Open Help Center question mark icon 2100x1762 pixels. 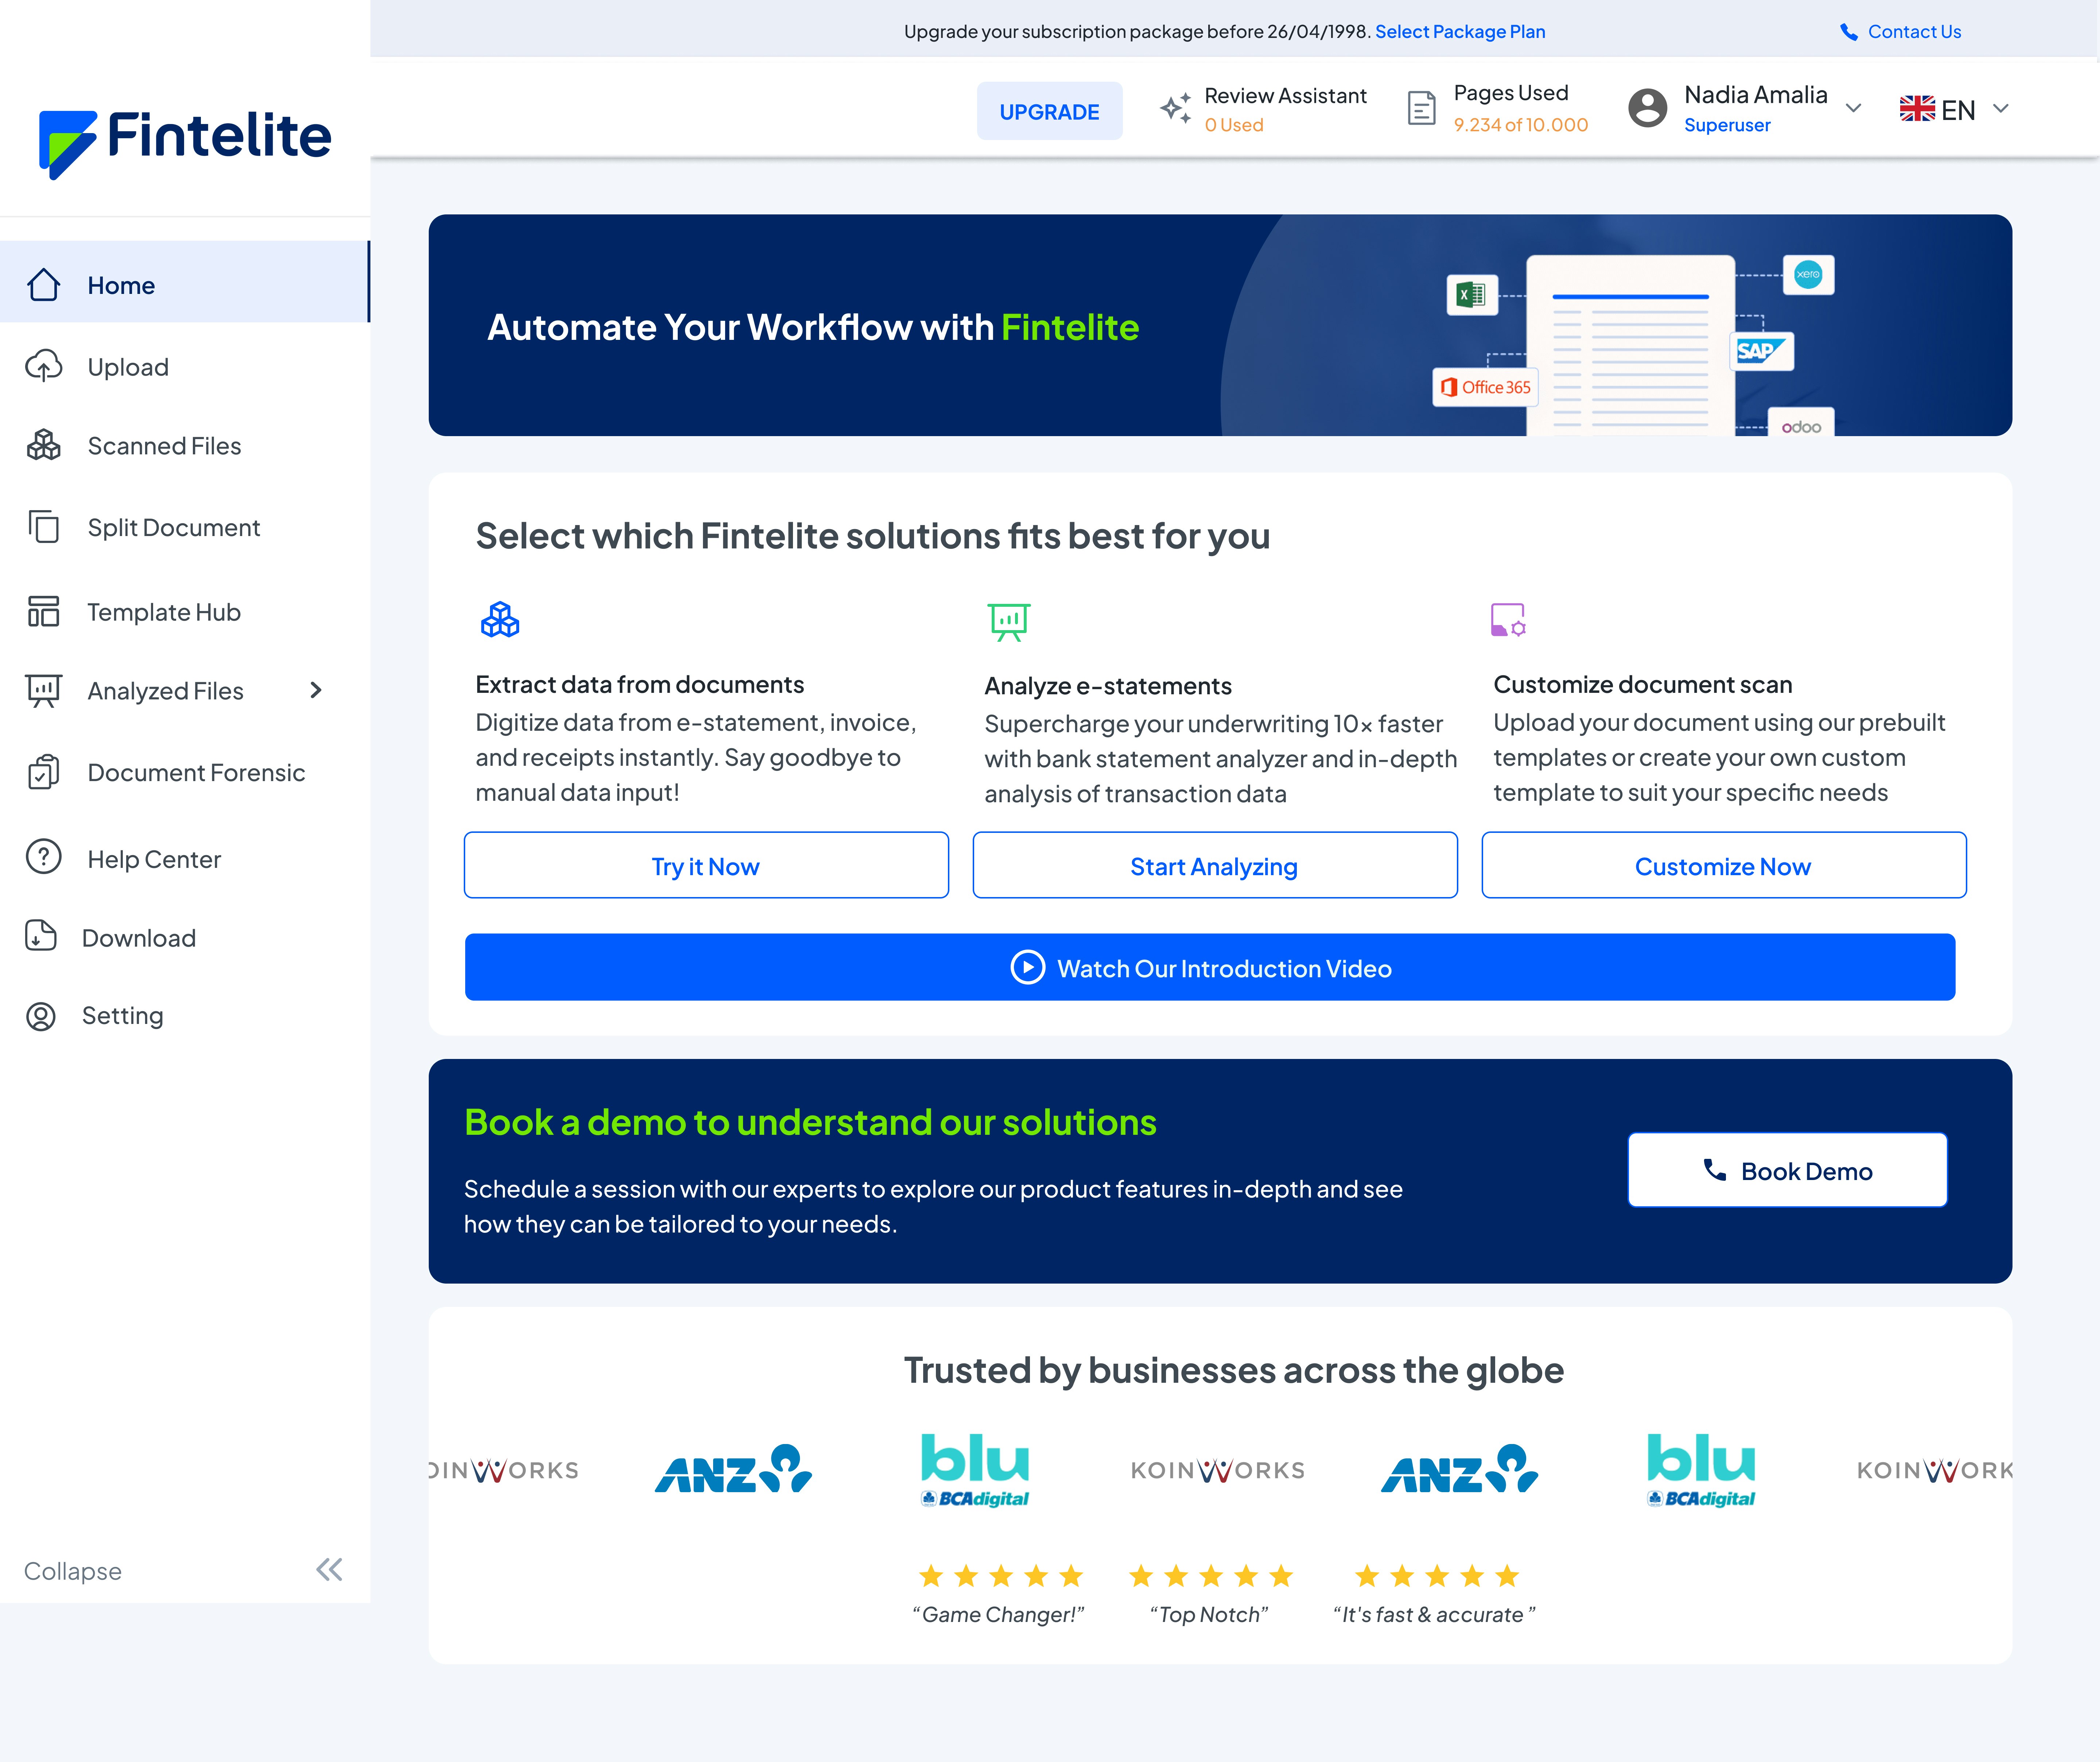coord(43,858)
